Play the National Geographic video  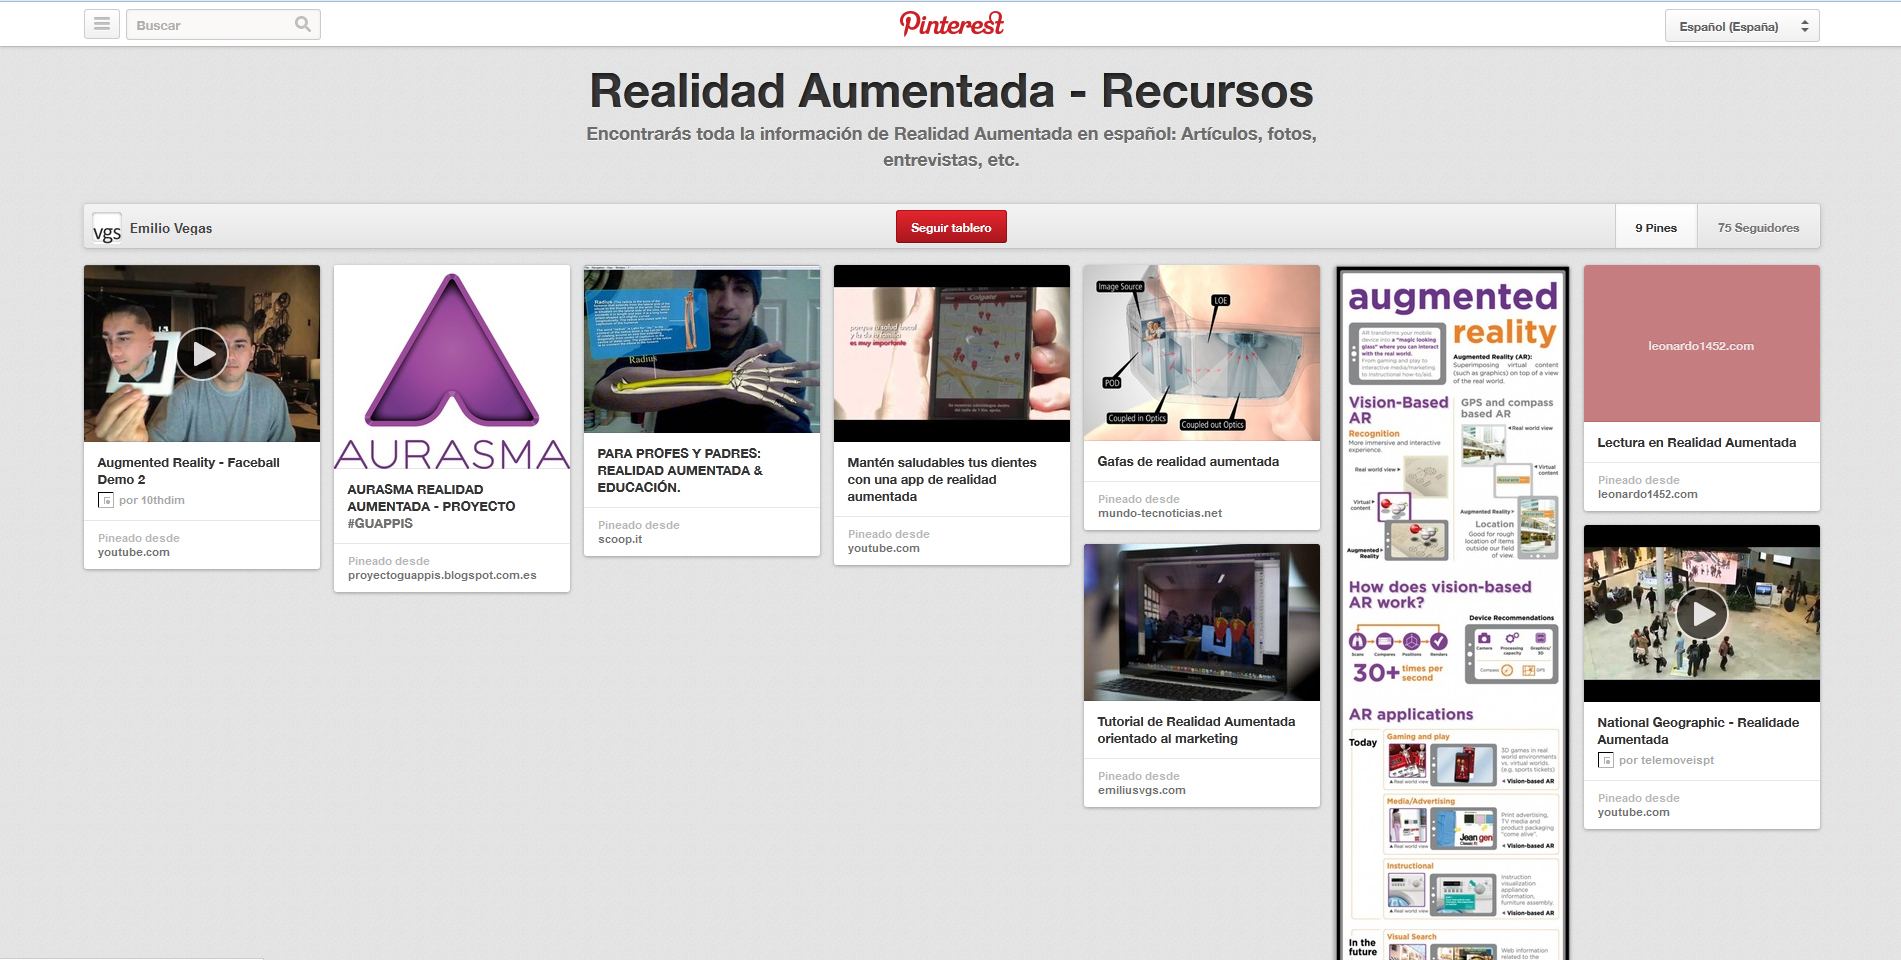click(1701, 614)
